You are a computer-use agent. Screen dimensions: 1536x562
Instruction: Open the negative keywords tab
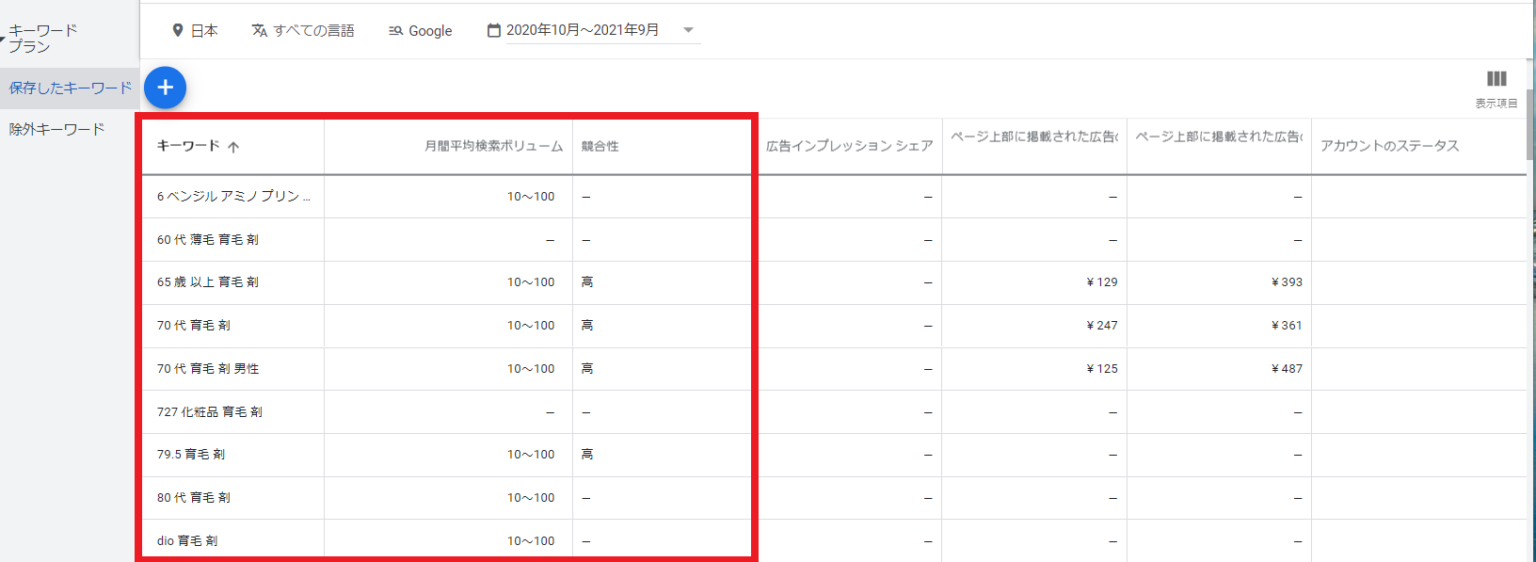[57, 129]
